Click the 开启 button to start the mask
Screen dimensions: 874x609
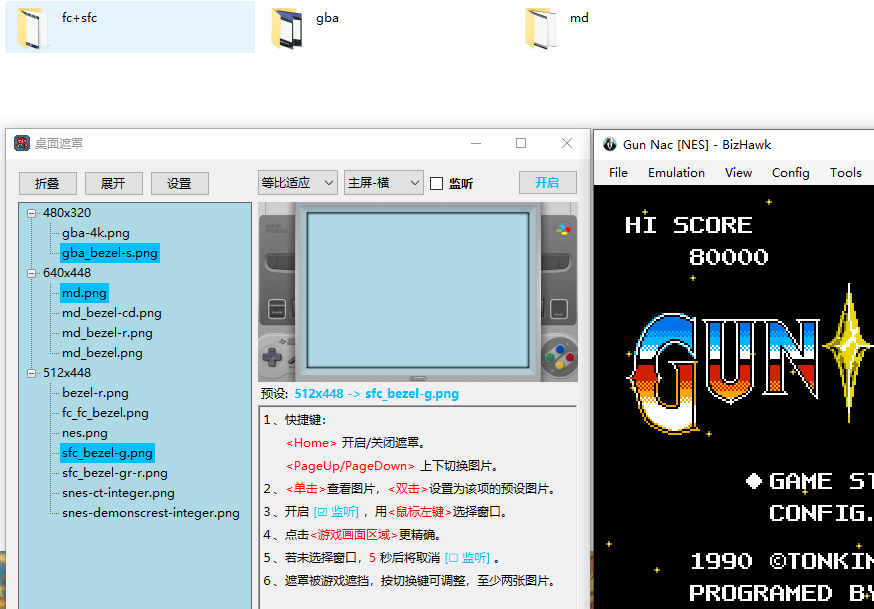548,181
